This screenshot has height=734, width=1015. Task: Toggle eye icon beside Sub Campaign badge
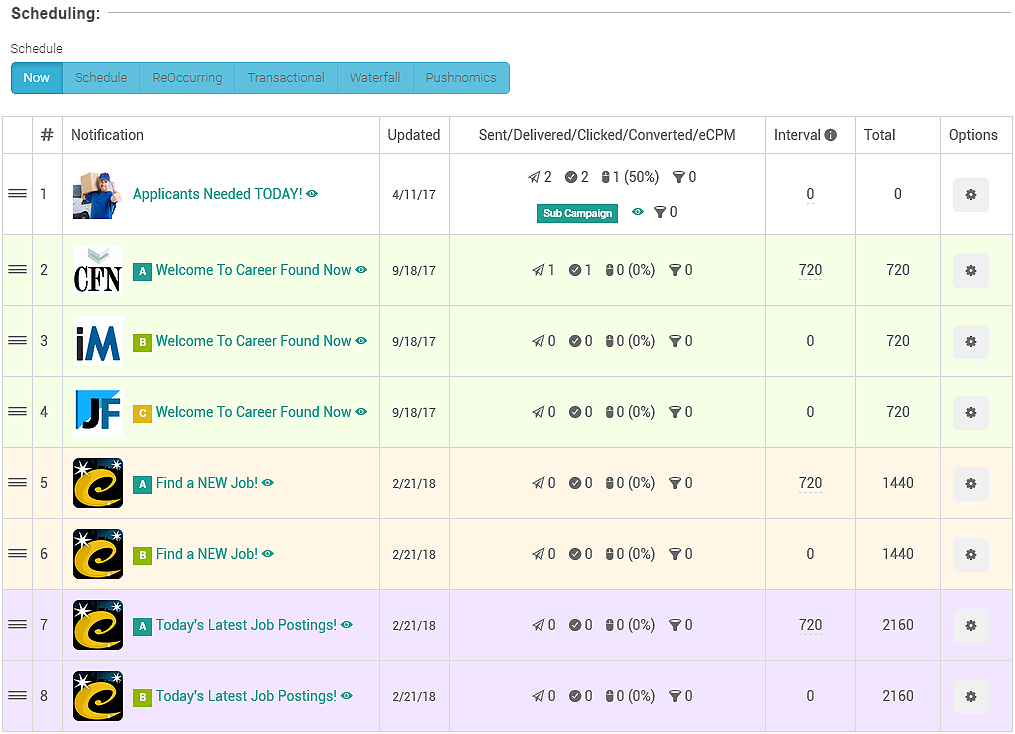coord(638,212)
